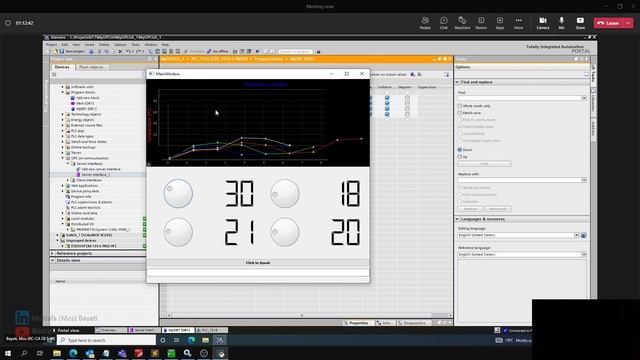This screenshot has width=640, height=360.
Task: Collapse the Program blocks tree node
Action: 63,92
